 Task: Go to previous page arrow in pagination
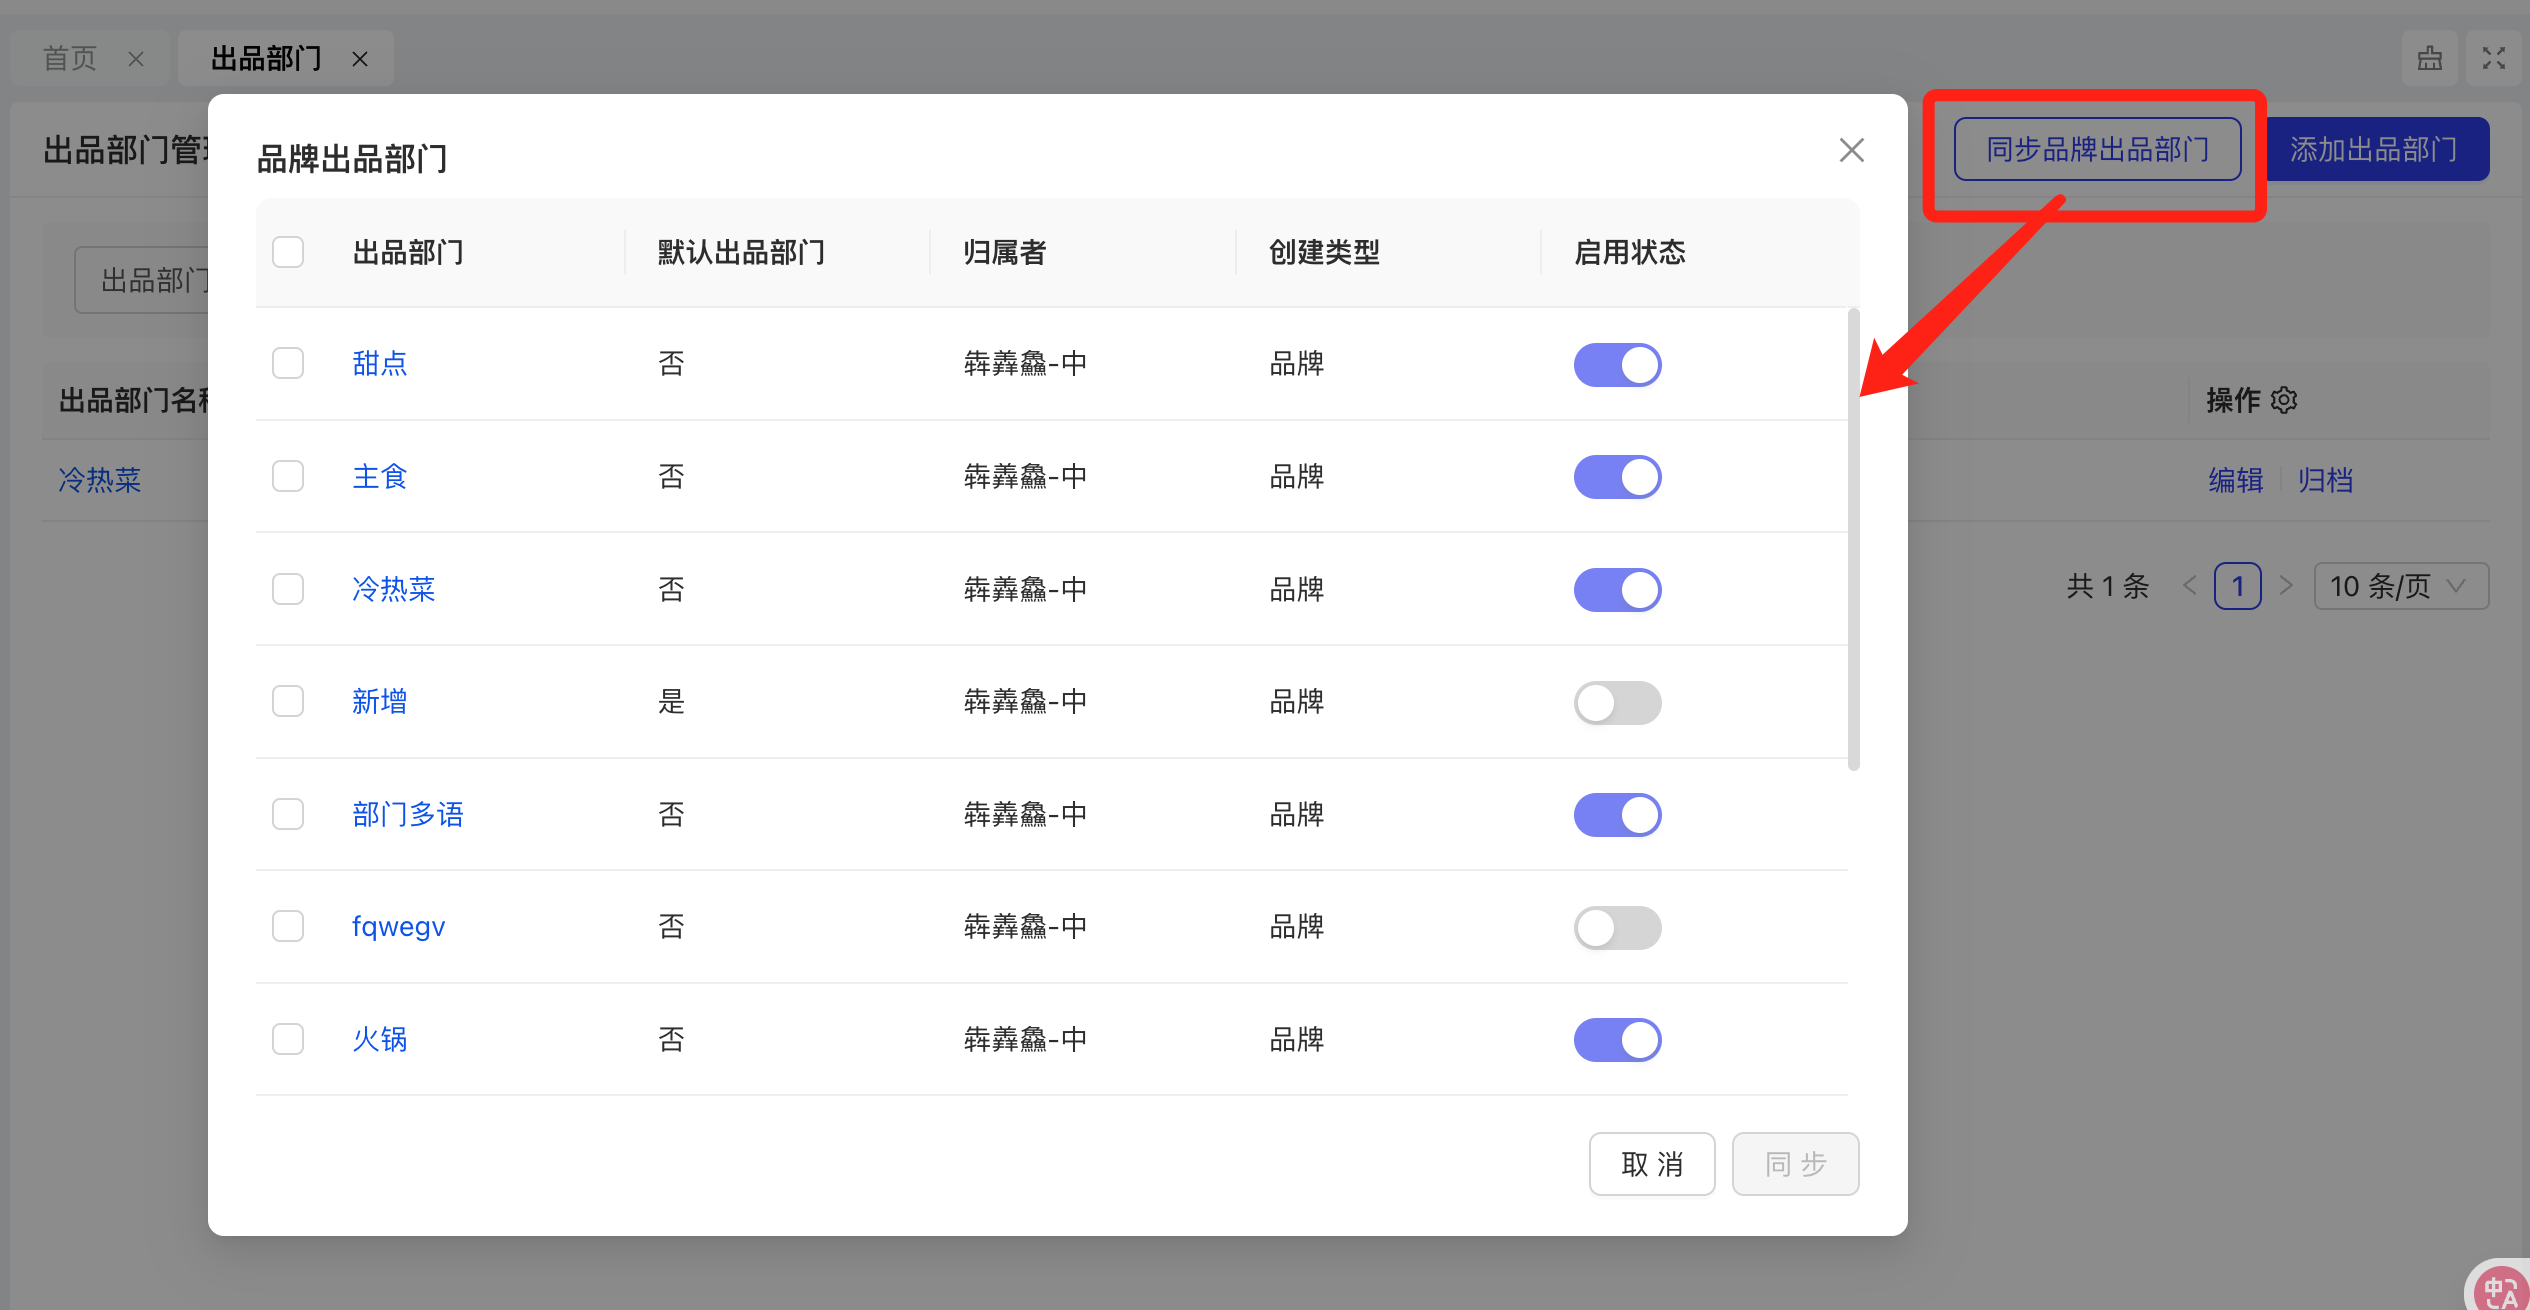click(x=2190, y=586)
